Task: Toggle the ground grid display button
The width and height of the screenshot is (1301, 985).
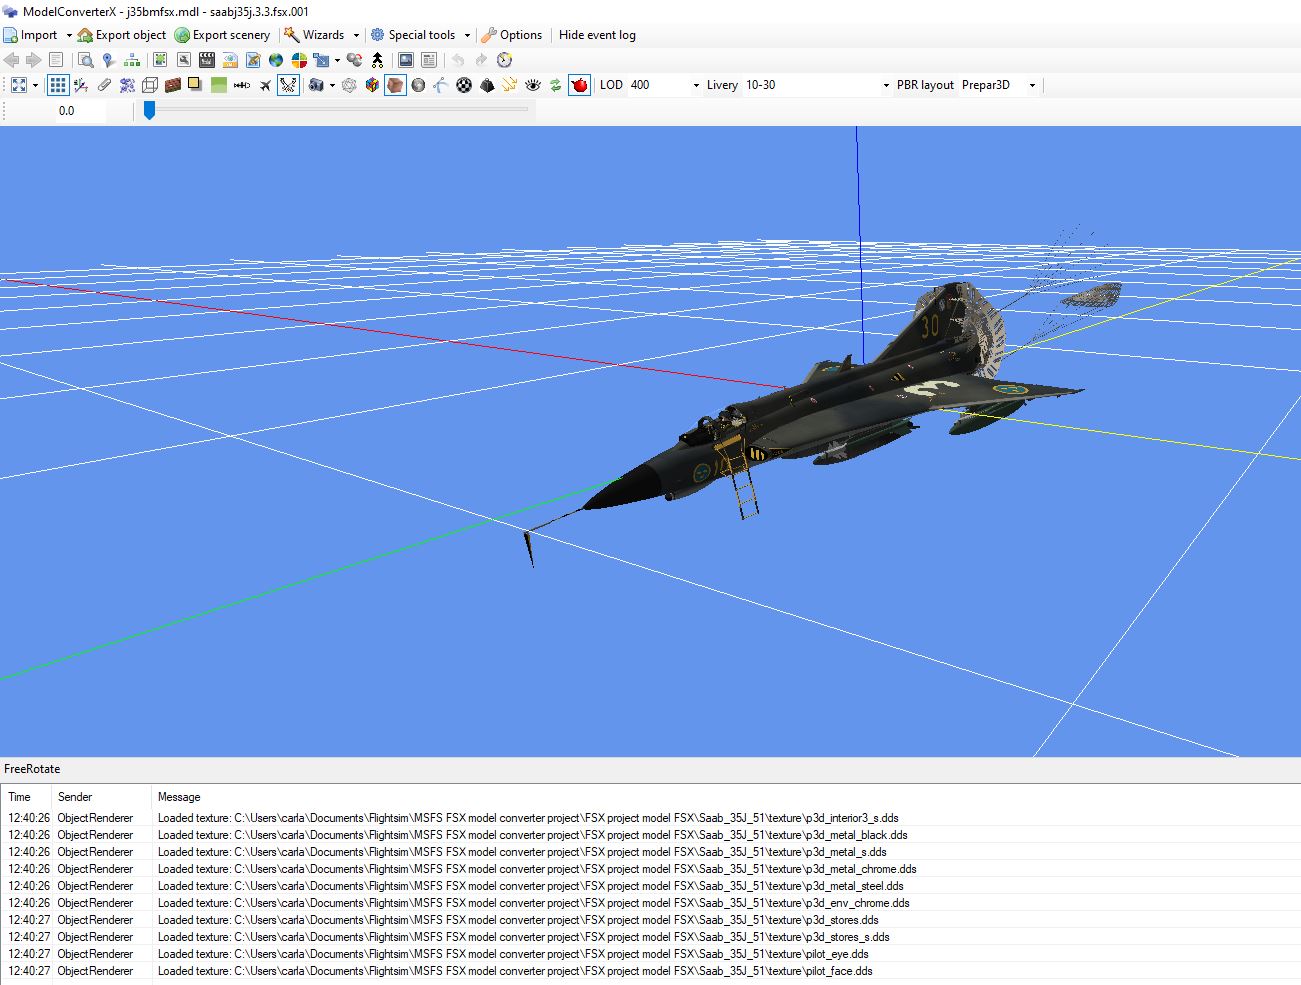Action: tap(58, 86)
